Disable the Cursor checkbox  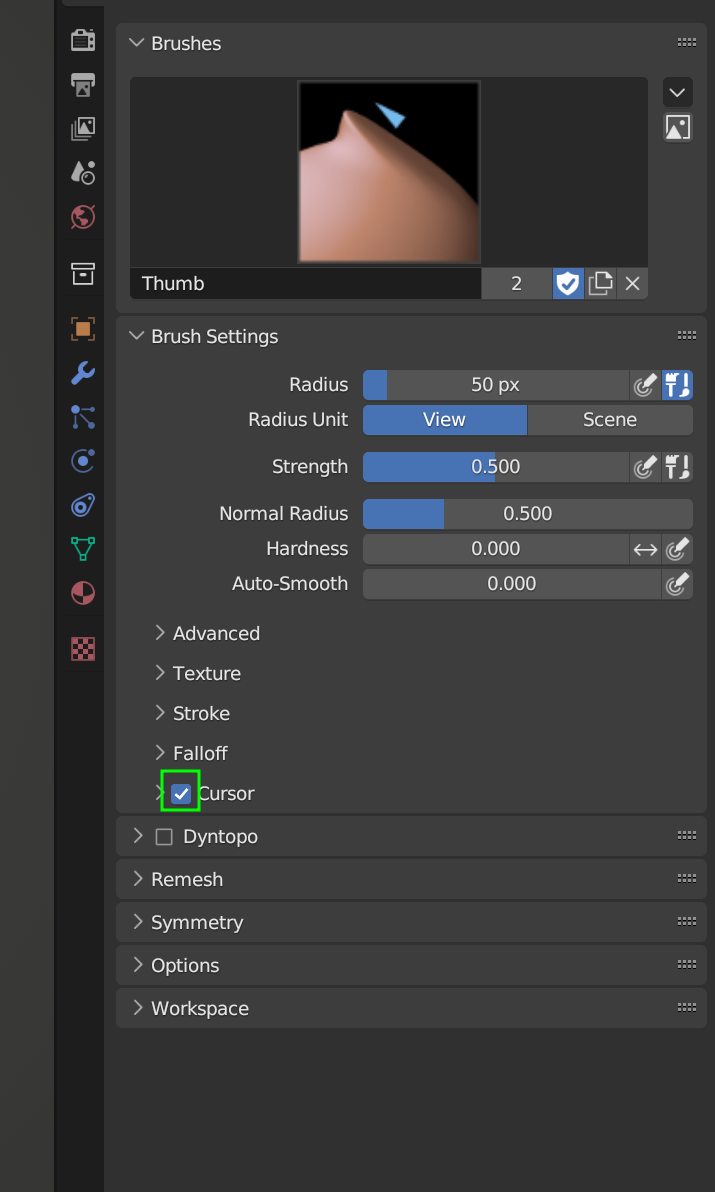click(181, 793)
